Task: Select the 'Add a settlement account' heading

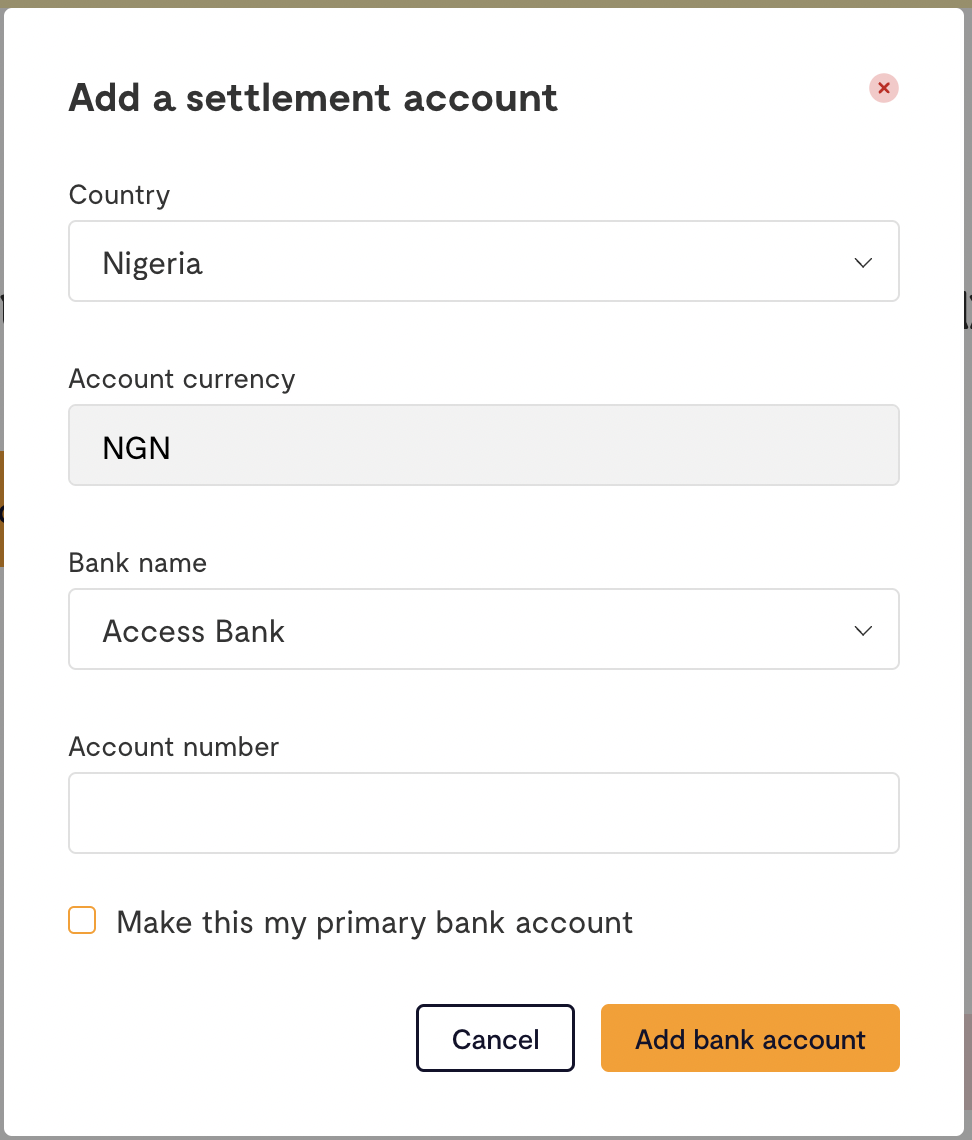Action: click(313, 97)
